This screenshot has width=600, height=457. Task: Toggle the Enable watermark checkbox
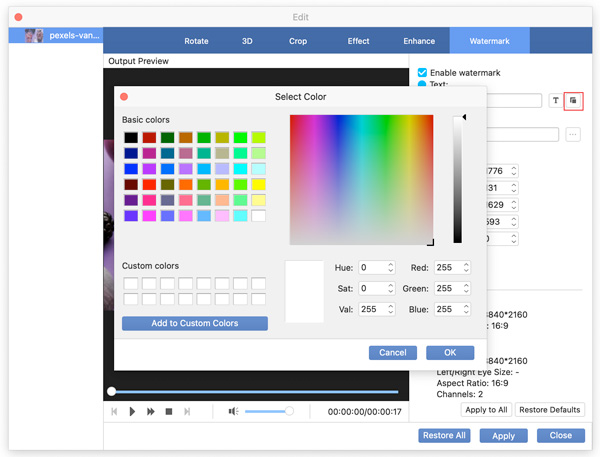coord(422,73)
